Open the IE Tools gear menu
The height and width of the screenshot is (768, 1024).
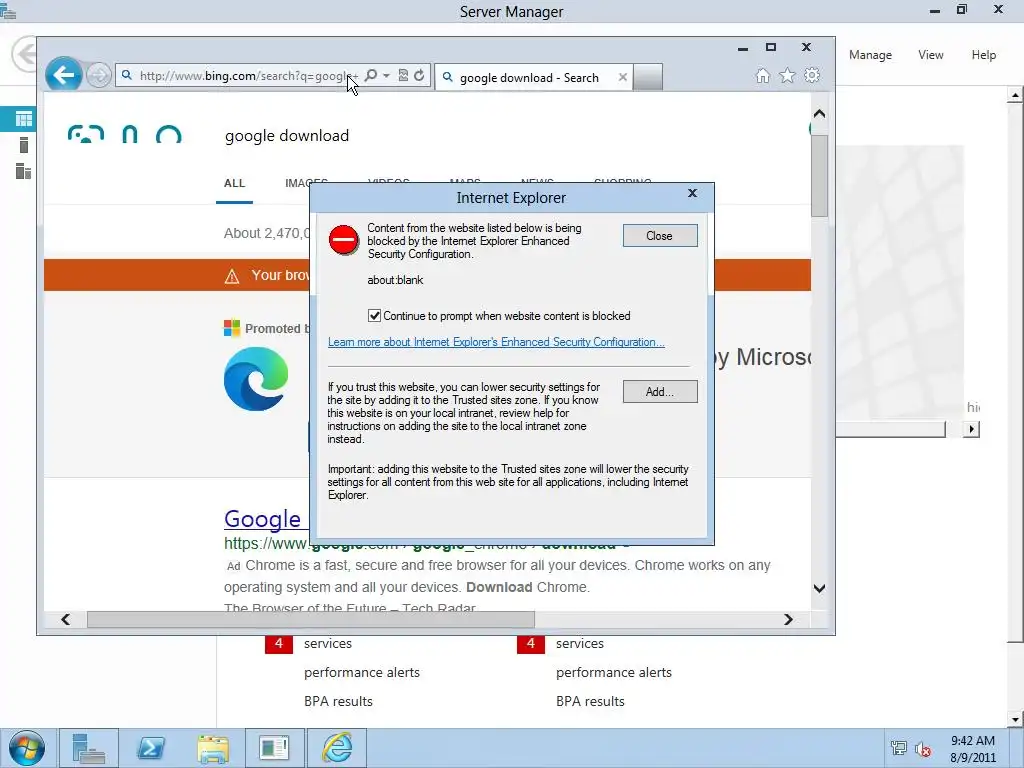[812, 76]
